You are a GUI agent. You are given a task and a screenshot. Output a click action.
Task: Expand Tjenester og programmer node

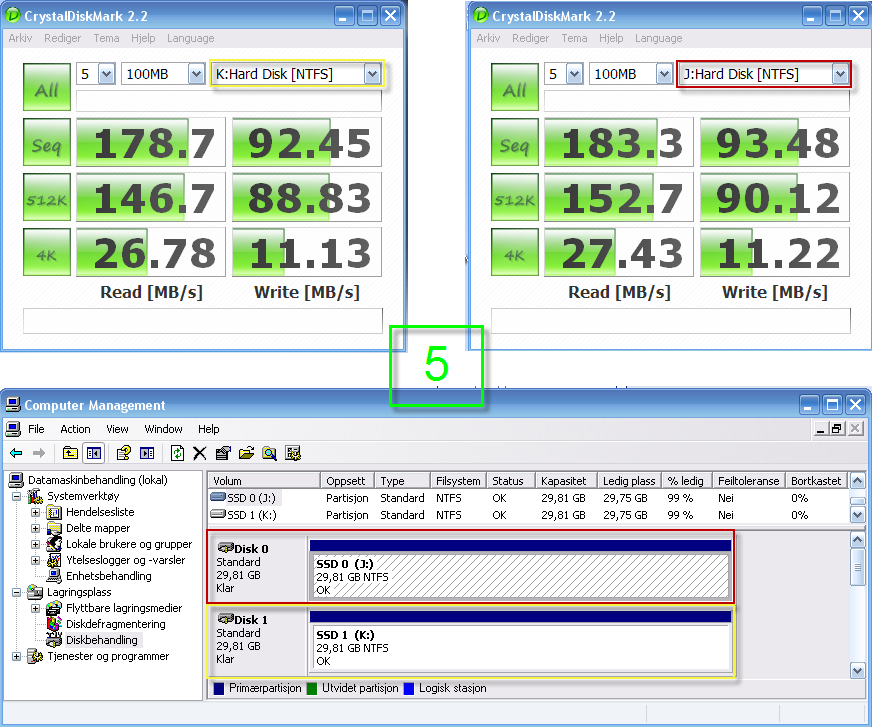point(17,656)
